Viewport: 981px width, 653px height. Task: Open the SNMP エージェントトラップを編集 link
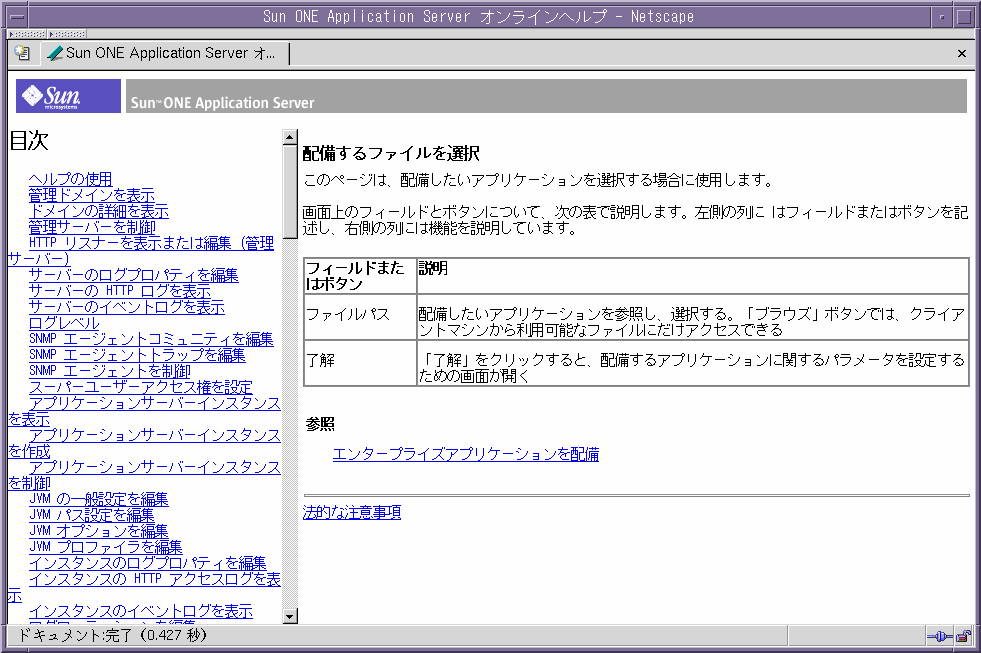[x=137, y=355]
